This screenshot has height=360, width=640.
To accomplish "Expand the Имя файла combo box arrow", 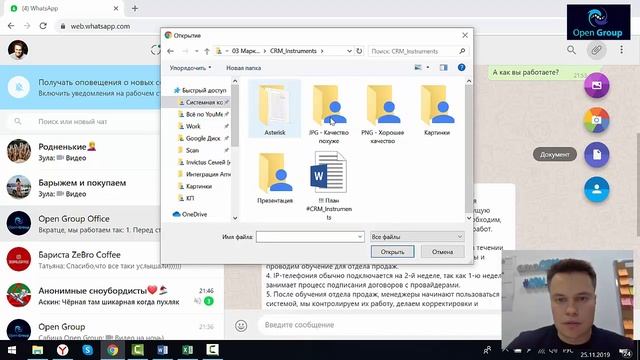I will tap(360, 237).
